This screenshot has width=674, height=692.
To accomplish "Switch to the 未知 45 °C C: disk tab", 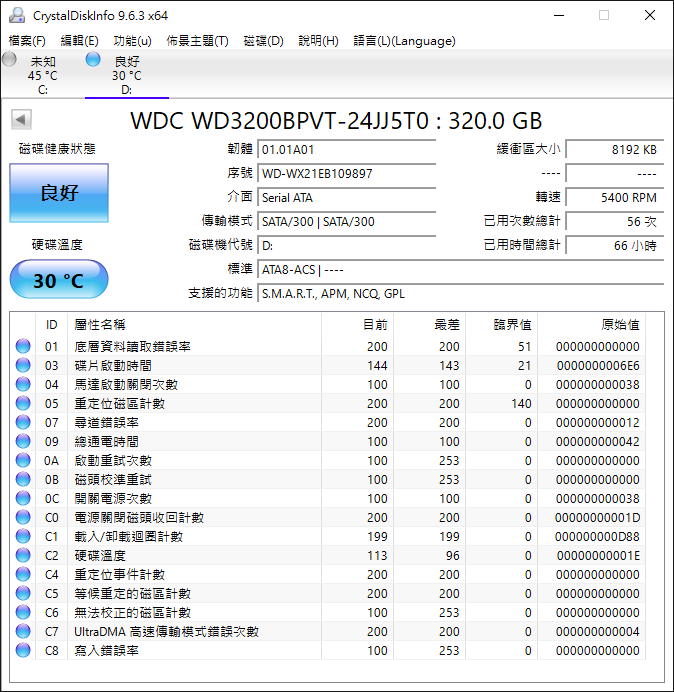I will [x=43, y=75].
